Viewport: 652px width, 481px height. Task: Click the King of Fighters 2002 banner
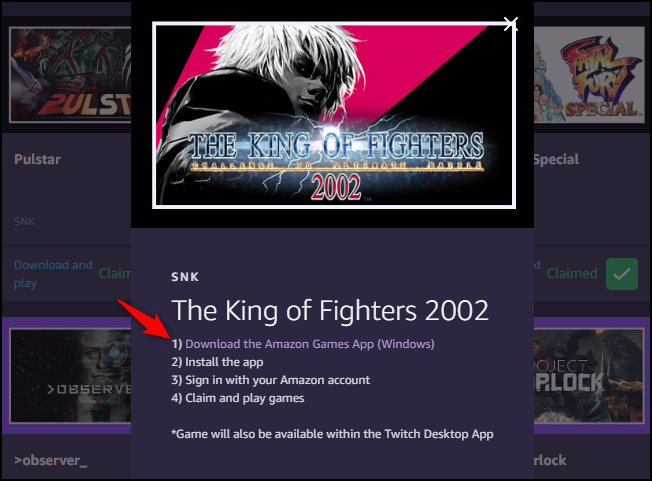click(334, 115)
